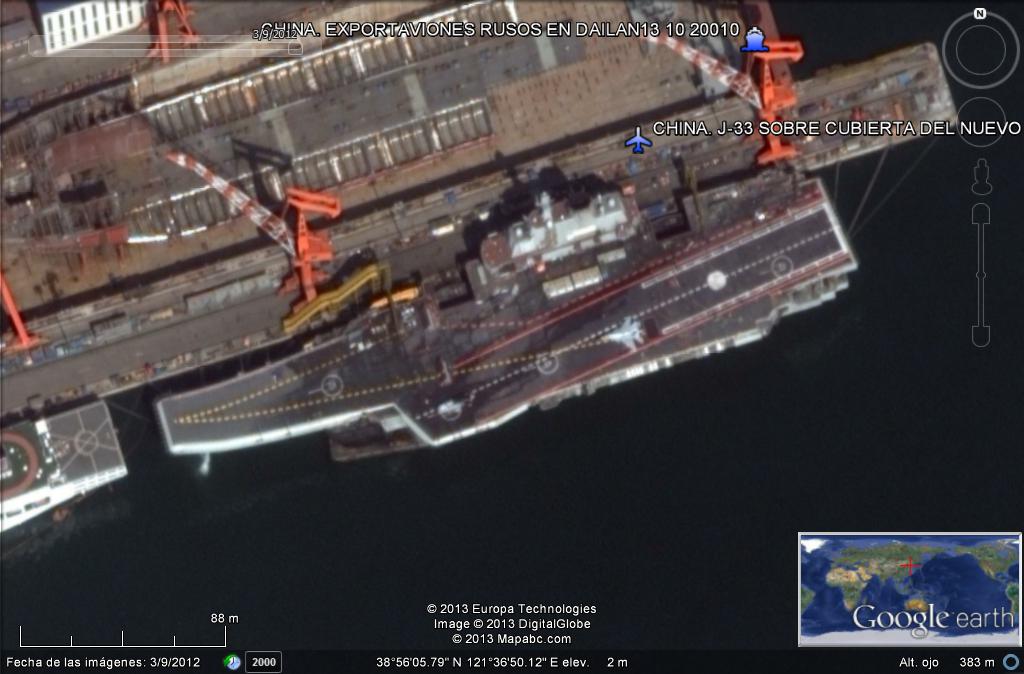Click the move joystick circle control
Image resolution: width=1024 pixels, height=674 pixels.
tap(980, 121)
